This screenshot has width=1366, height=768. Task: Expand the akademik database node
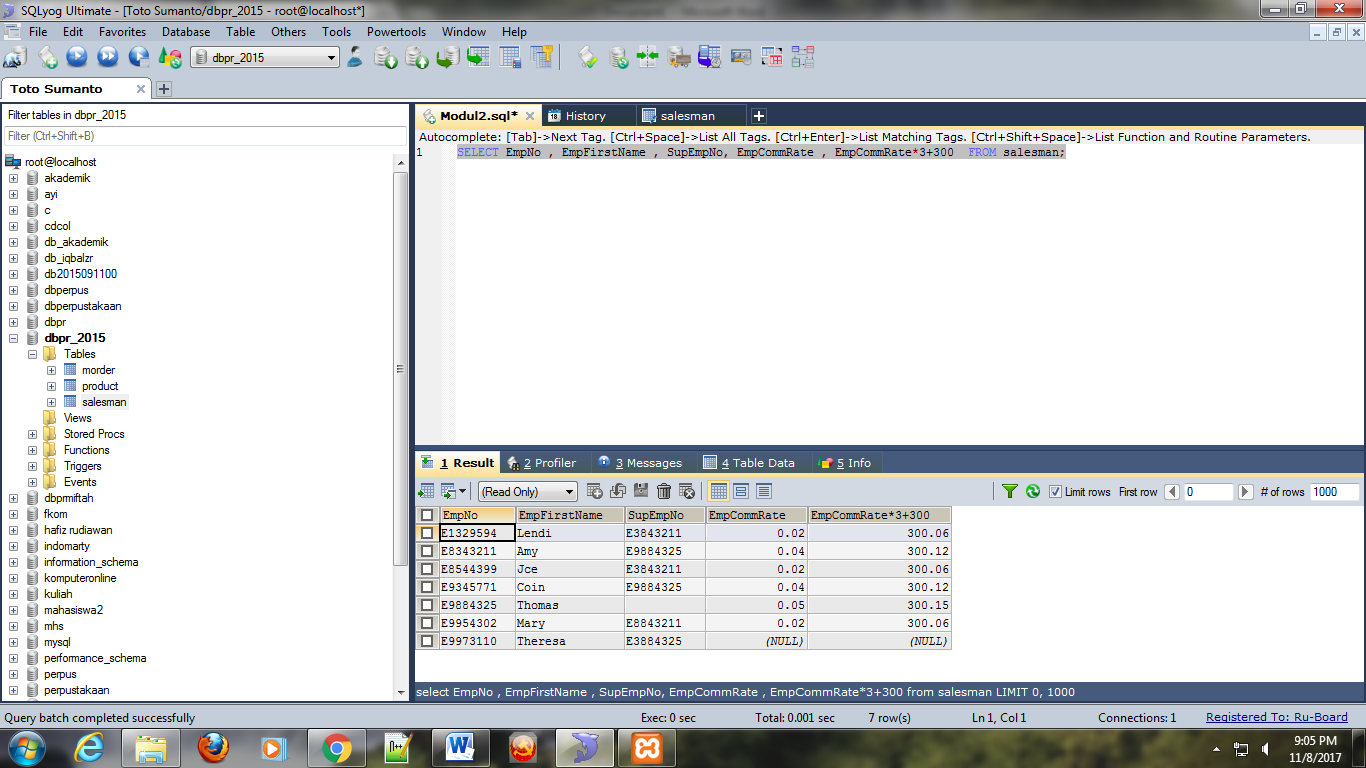coord(14,178)
